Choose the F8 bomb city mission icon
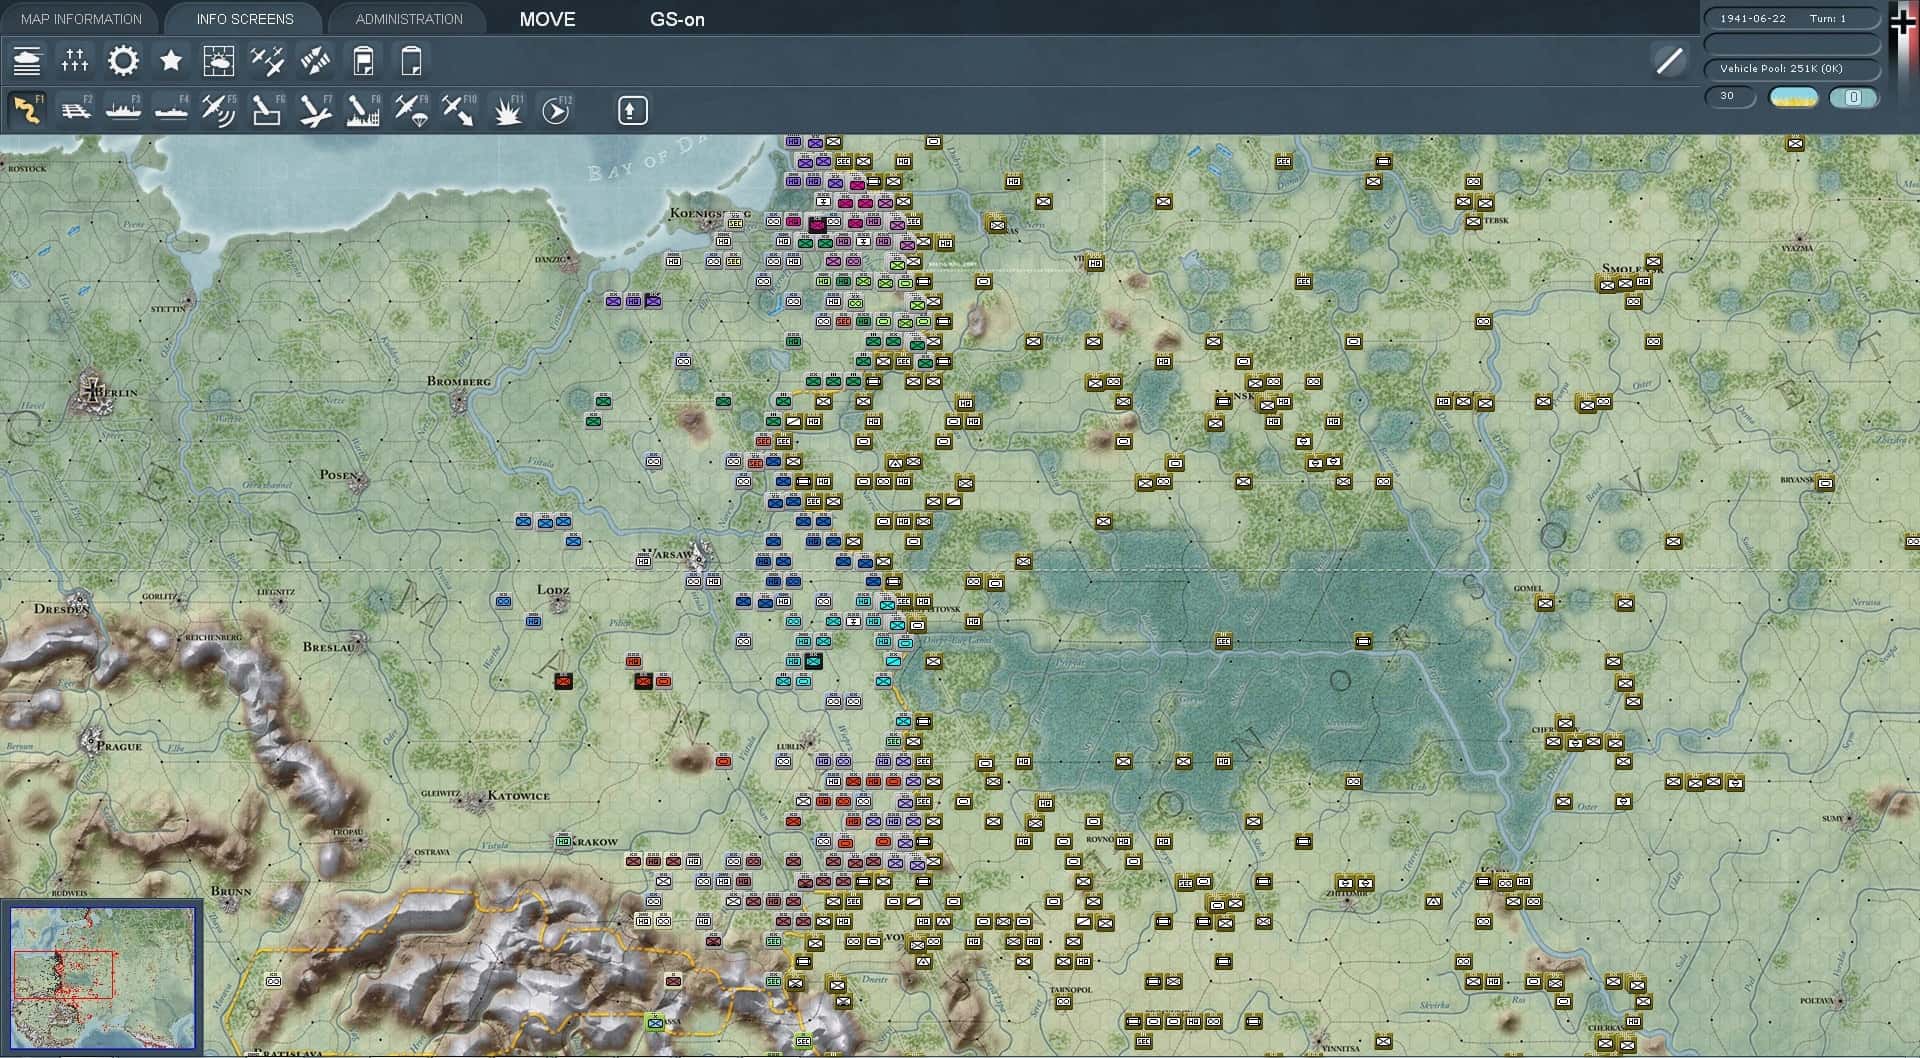Screen dimensions: 1920x1058 [362, 109]
